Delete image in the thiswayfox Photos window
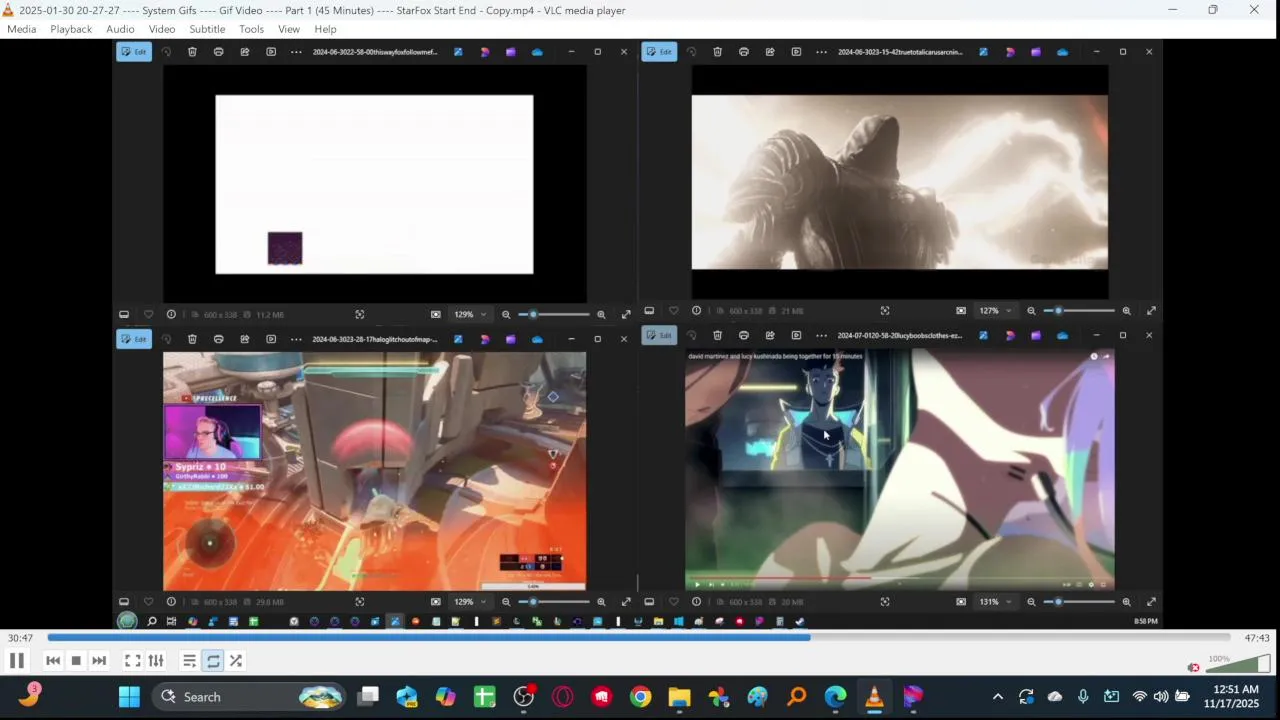The width and height of the screenshot is (1280, 720). point(192,52)
